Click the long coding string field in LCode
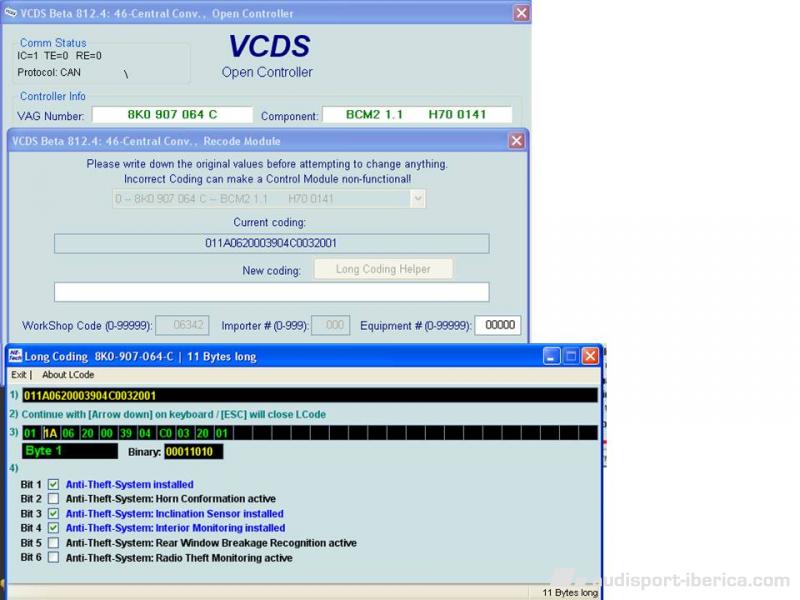The height and width of the screenshot is (600, 800). (310, 395)
